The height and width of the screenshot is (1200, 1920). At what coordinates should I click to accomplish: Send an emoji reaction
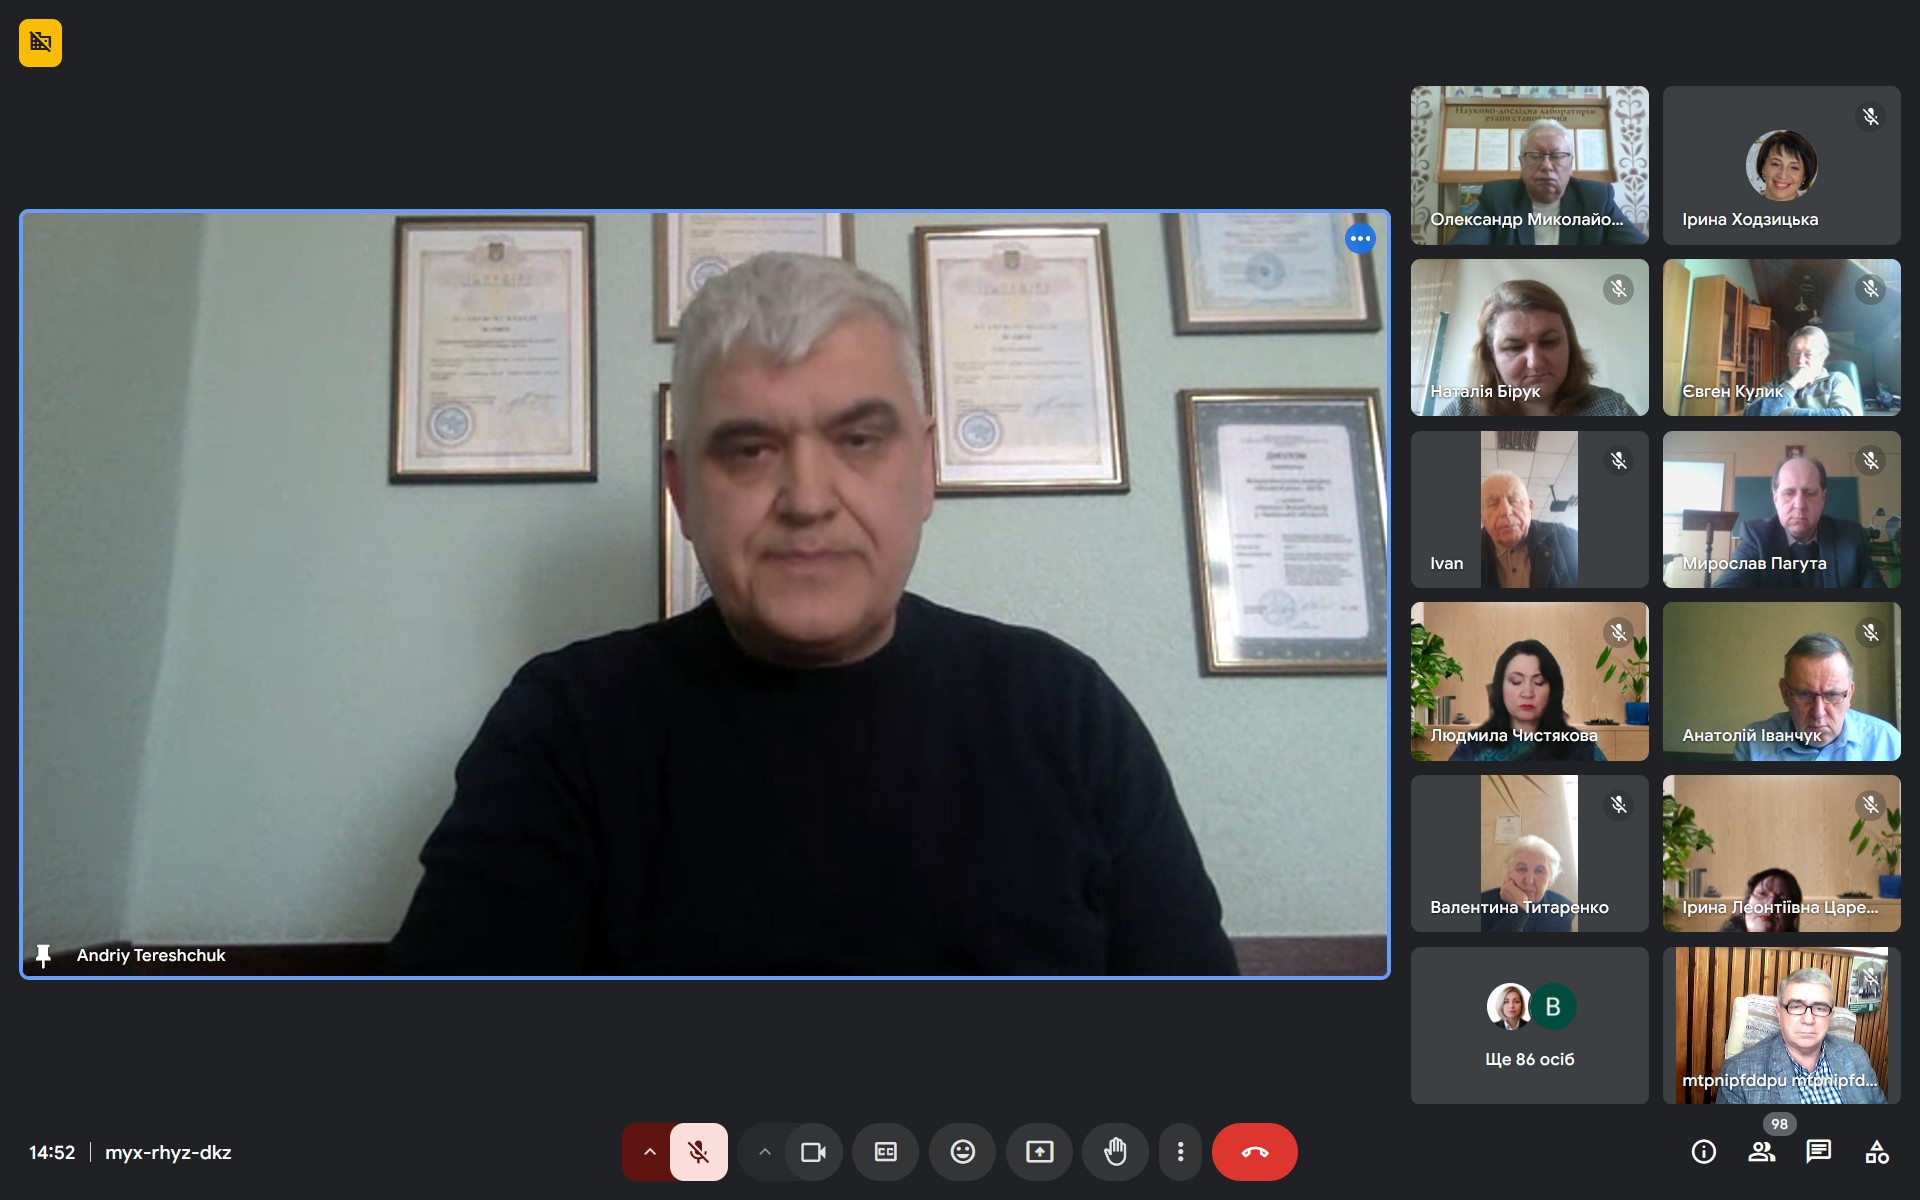click(962, 1152)
